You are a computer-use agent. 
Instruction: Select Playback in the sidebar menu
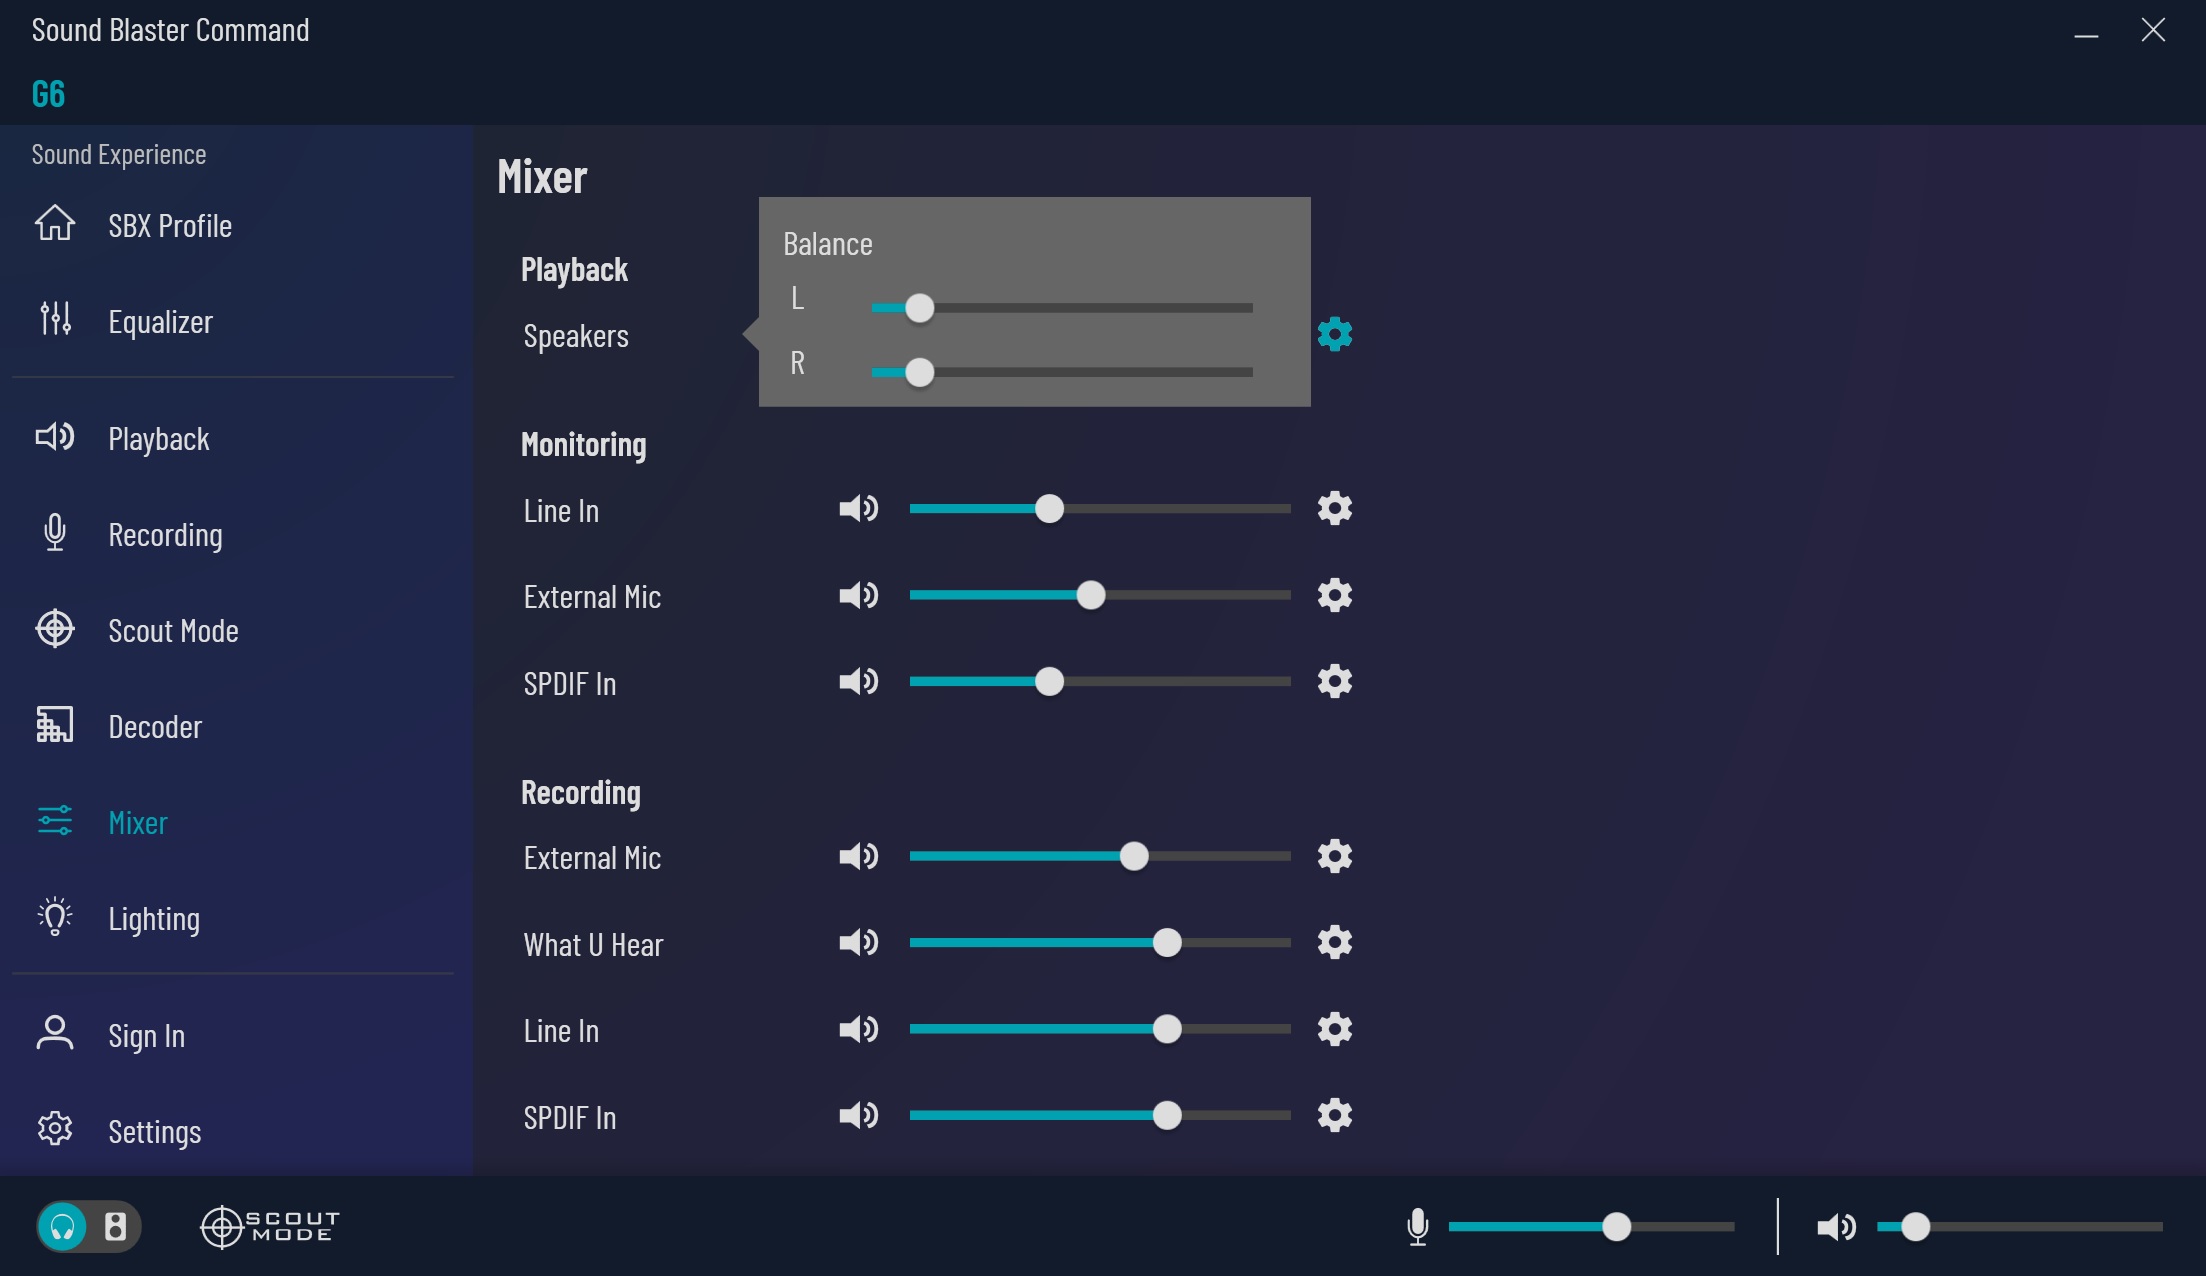(158, 439)
